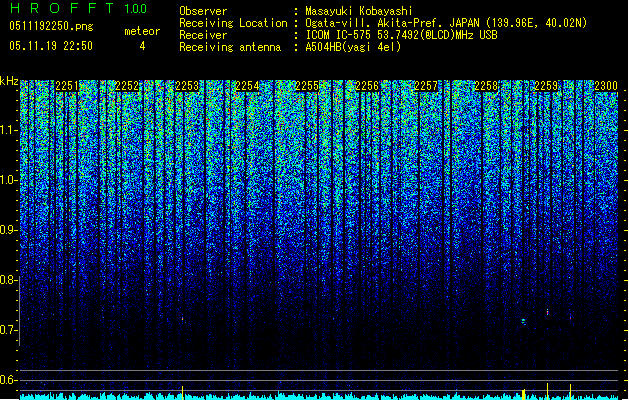This screenshot has width=629, height=400.
Task: Click the time marker 2257
Action: 426,86
